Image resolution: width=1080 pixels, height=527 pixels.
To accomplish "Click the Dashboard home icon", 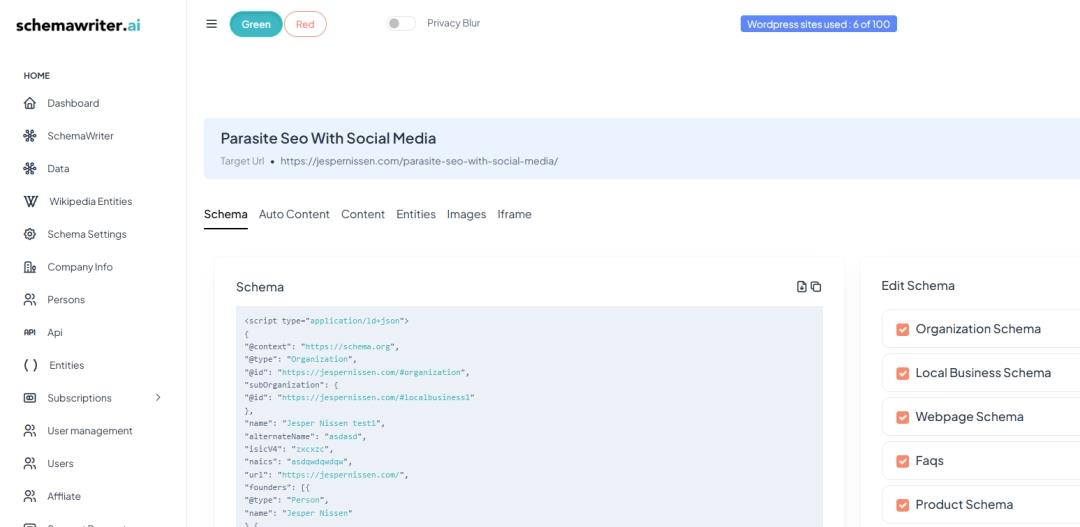I will 30,103.
